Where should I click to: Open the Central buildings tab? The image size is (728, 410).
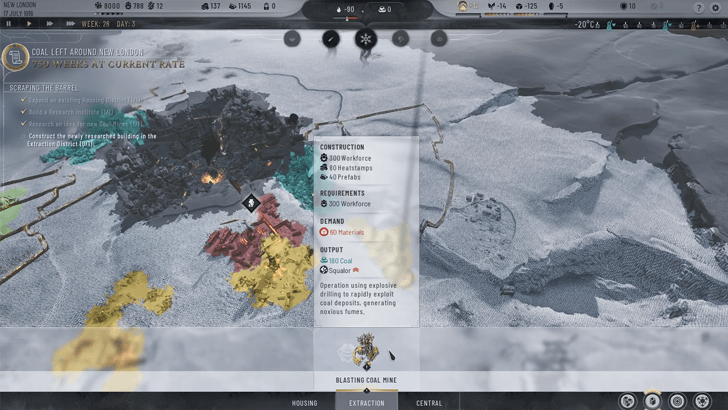tap(429, 403)
